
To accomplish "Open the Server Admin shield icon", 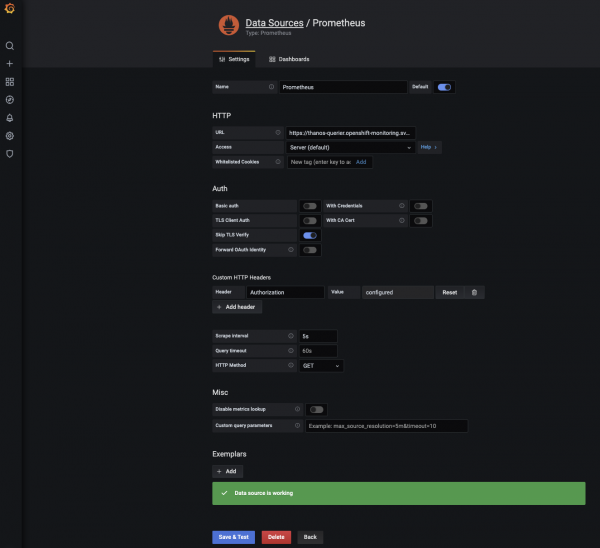I will [x=10, y=154].
